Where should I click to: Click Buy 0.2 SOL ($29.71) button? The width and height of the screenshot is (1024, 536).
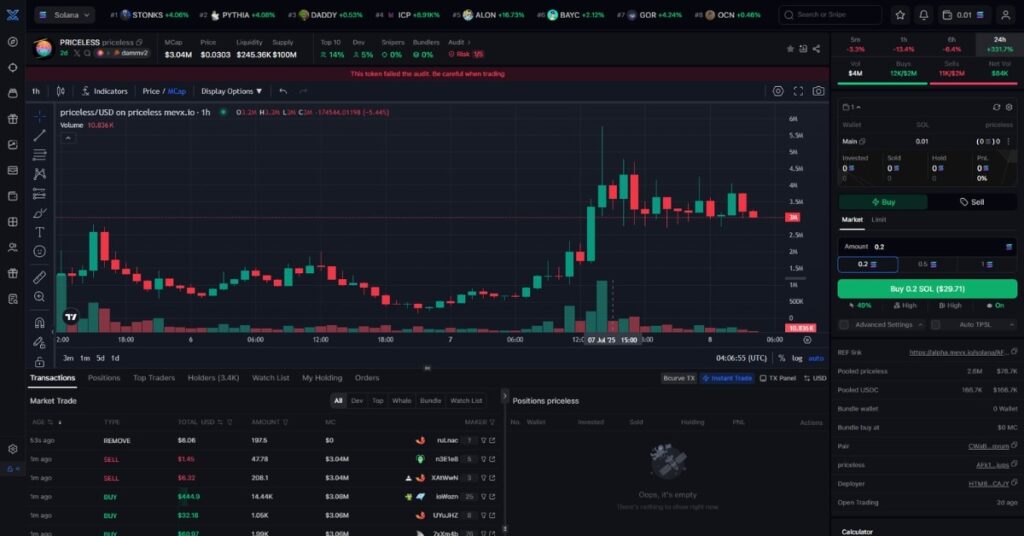pyautogui.click(x=927, y=289)
